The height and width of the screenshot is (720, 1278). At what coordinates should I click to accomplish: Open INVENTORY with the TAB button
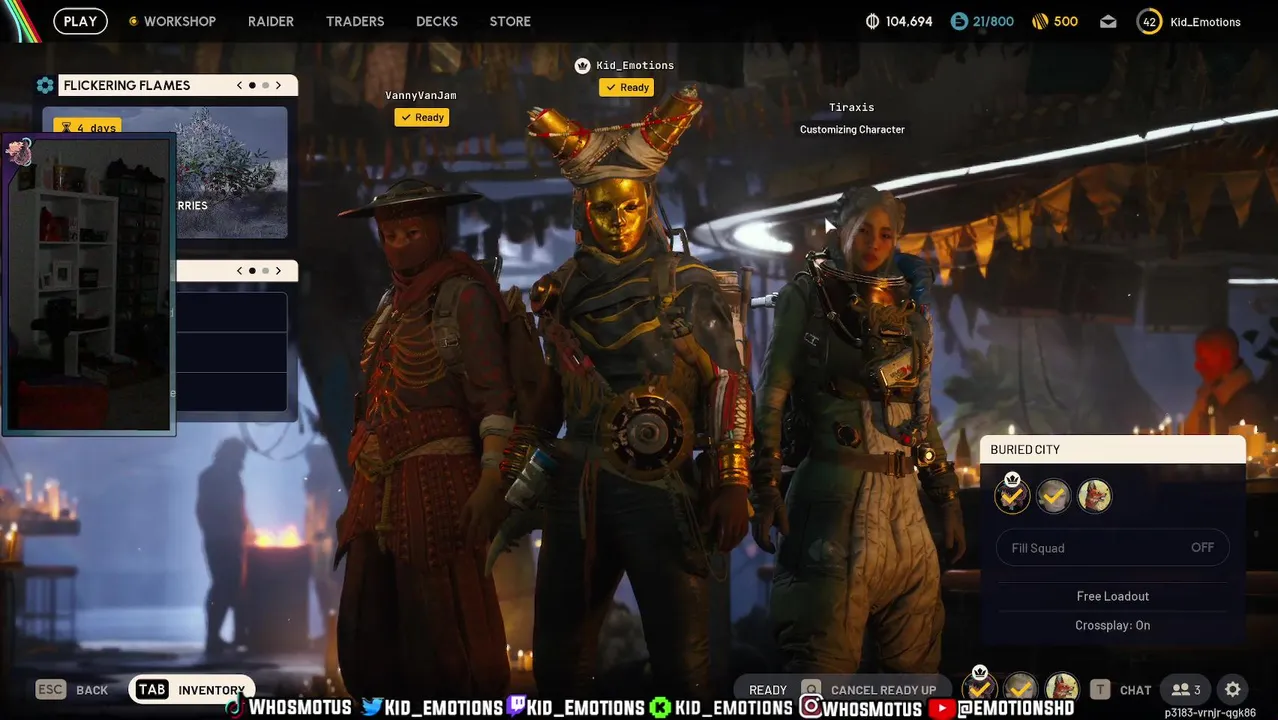click(x=191, y=690)
